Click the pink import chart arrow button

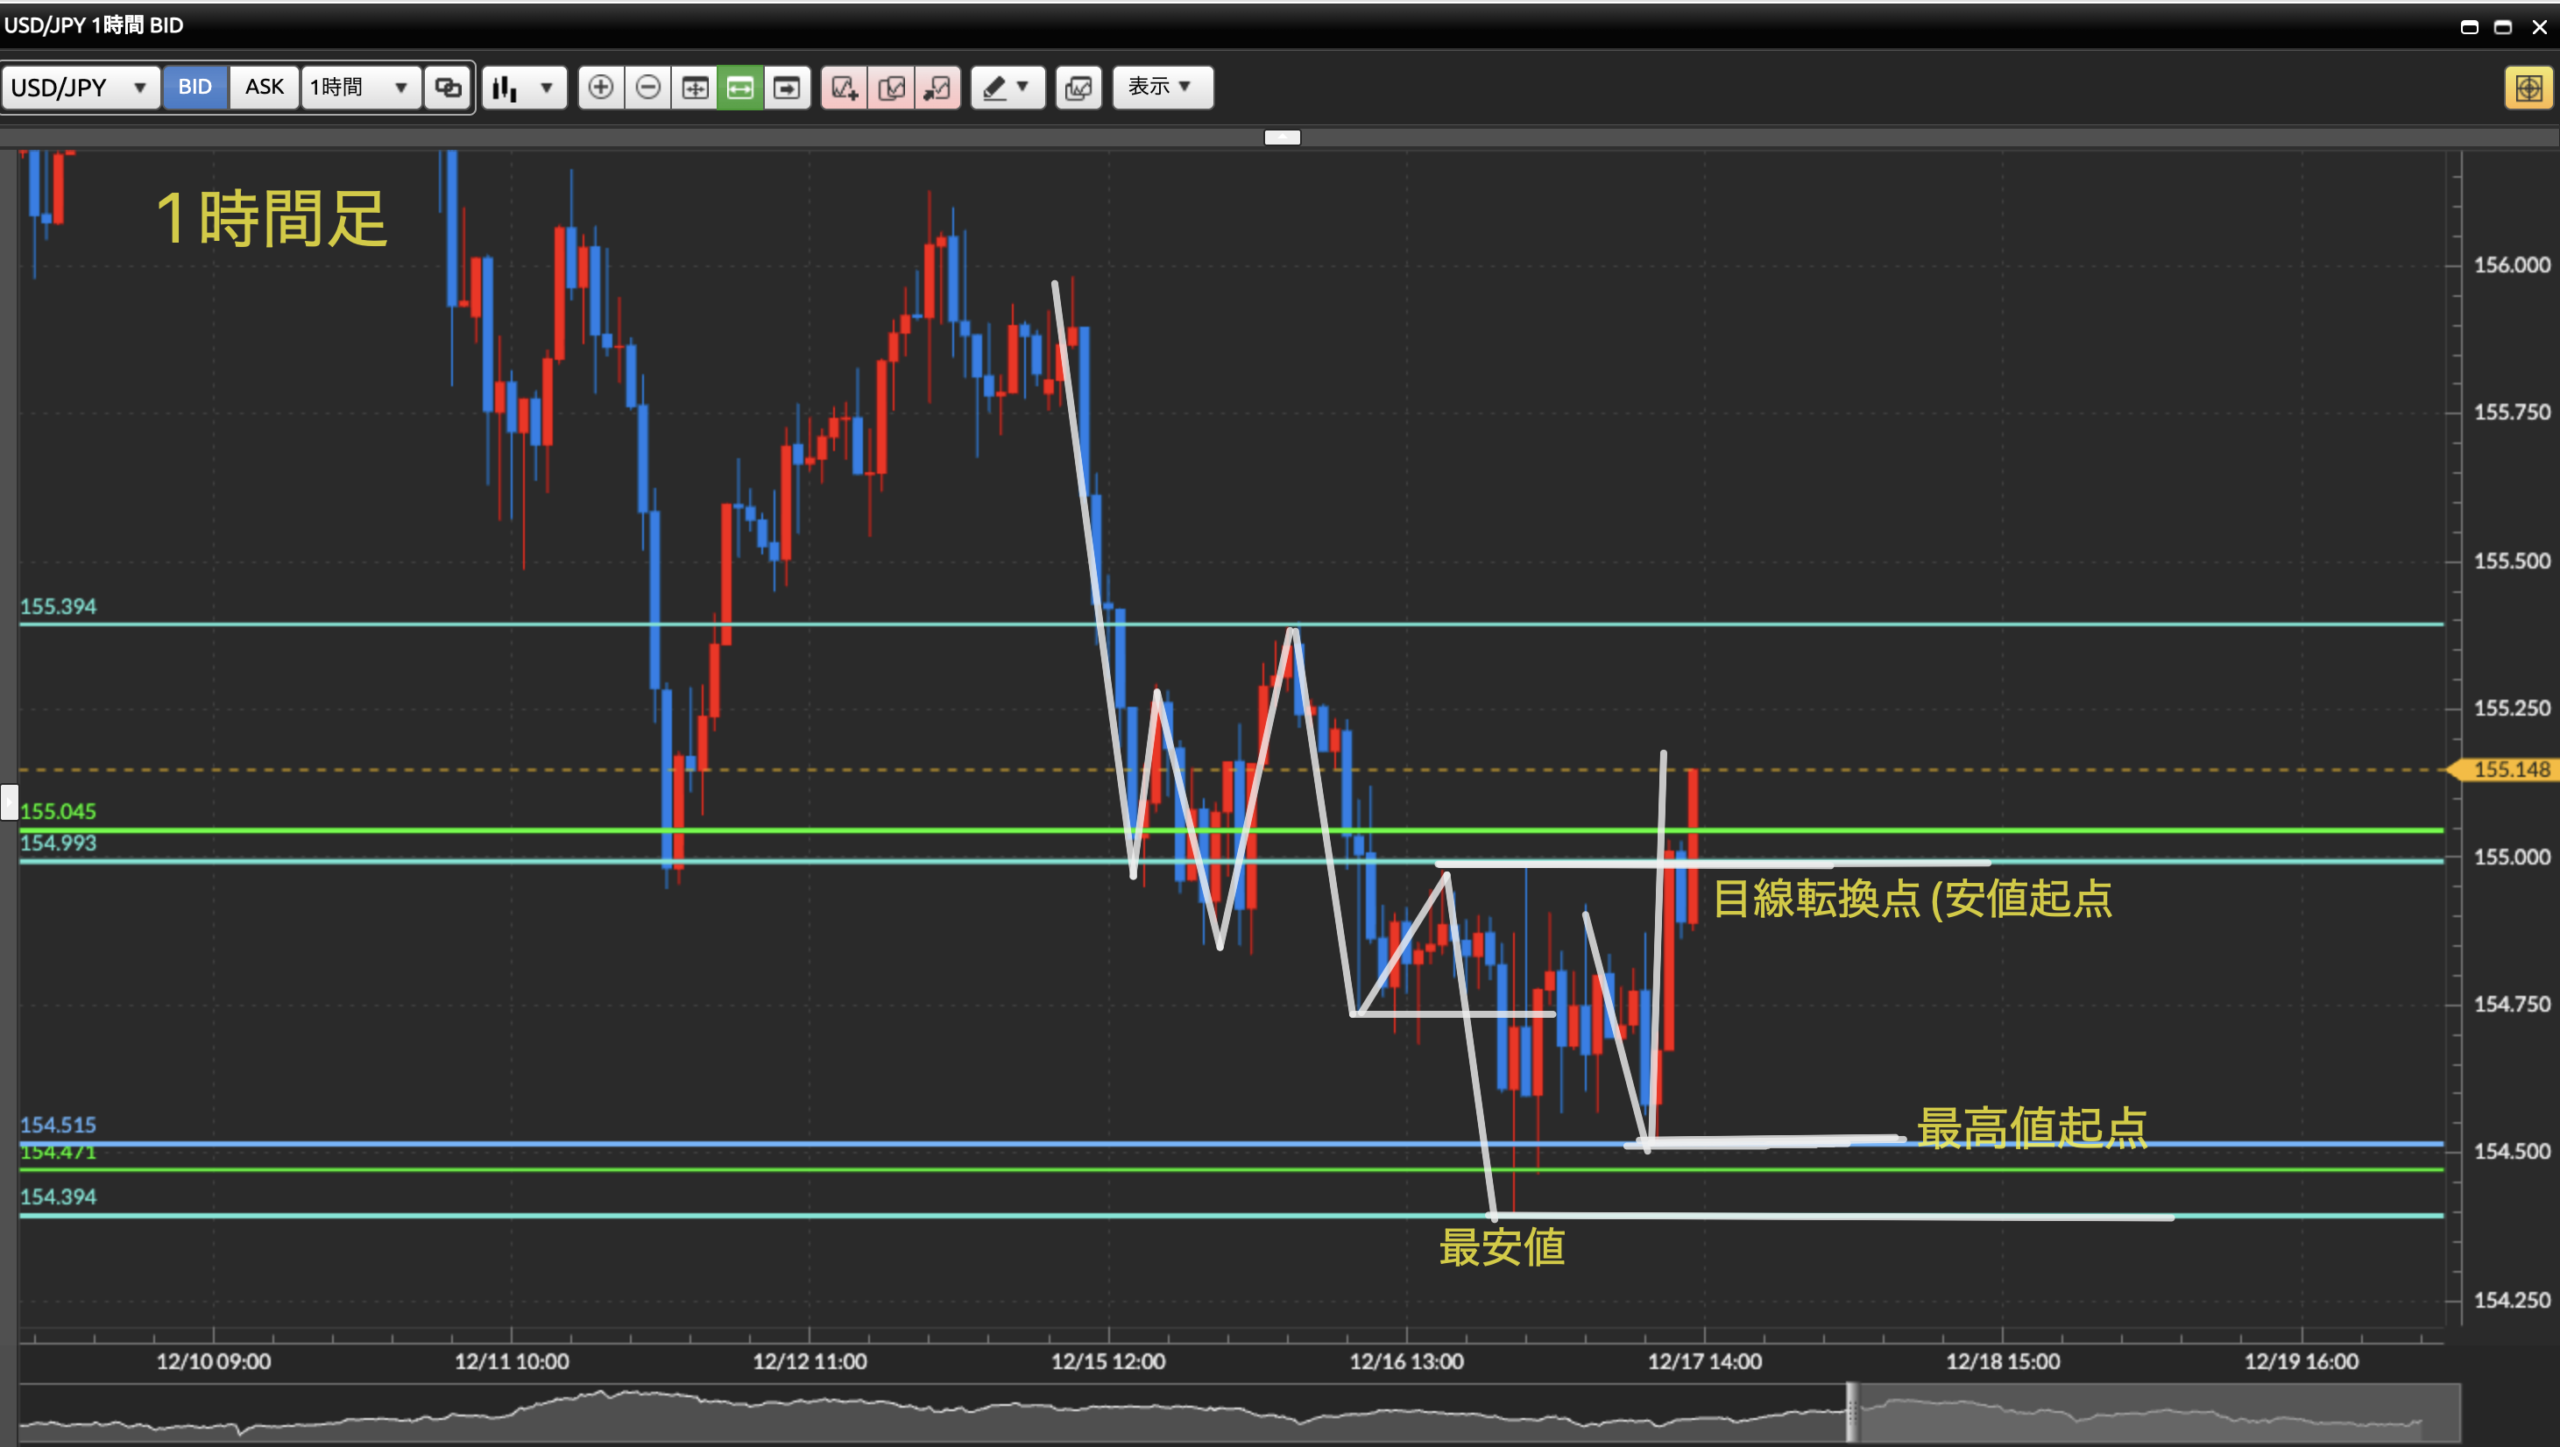938,88
